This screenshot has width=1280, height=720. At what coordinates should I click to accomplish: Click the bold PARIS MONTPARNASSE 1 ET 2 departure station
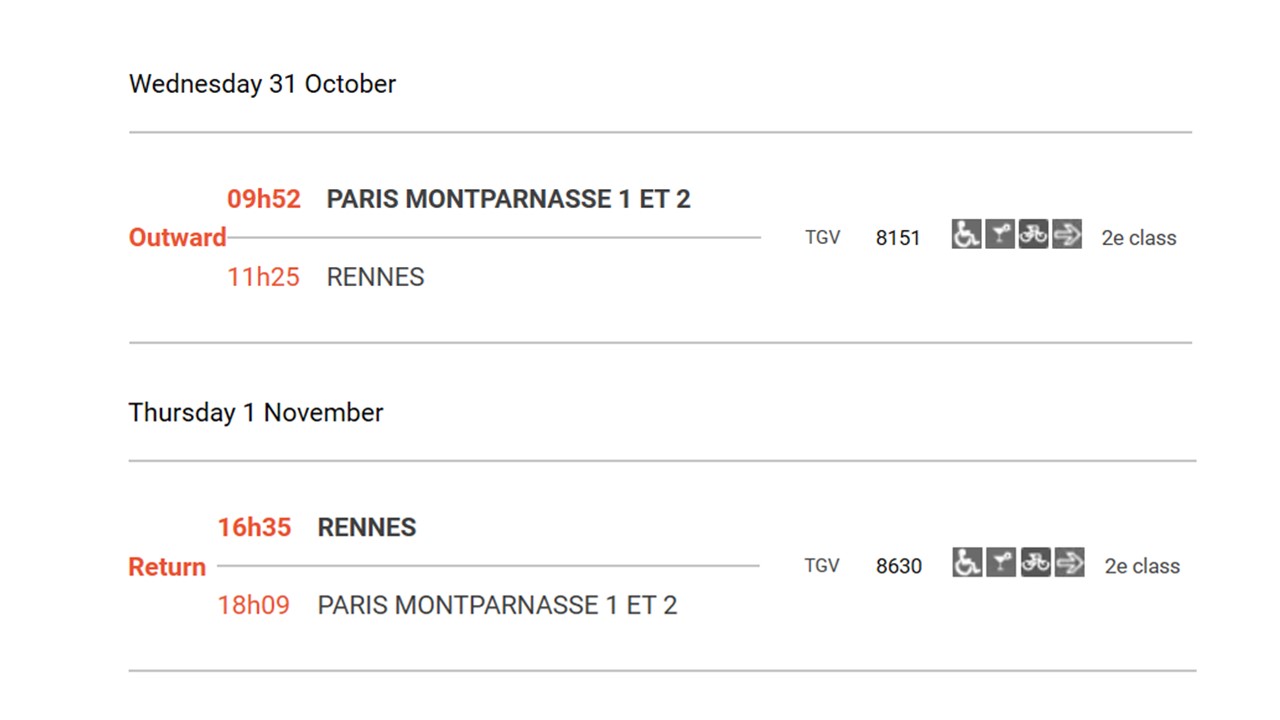(508, 199)
